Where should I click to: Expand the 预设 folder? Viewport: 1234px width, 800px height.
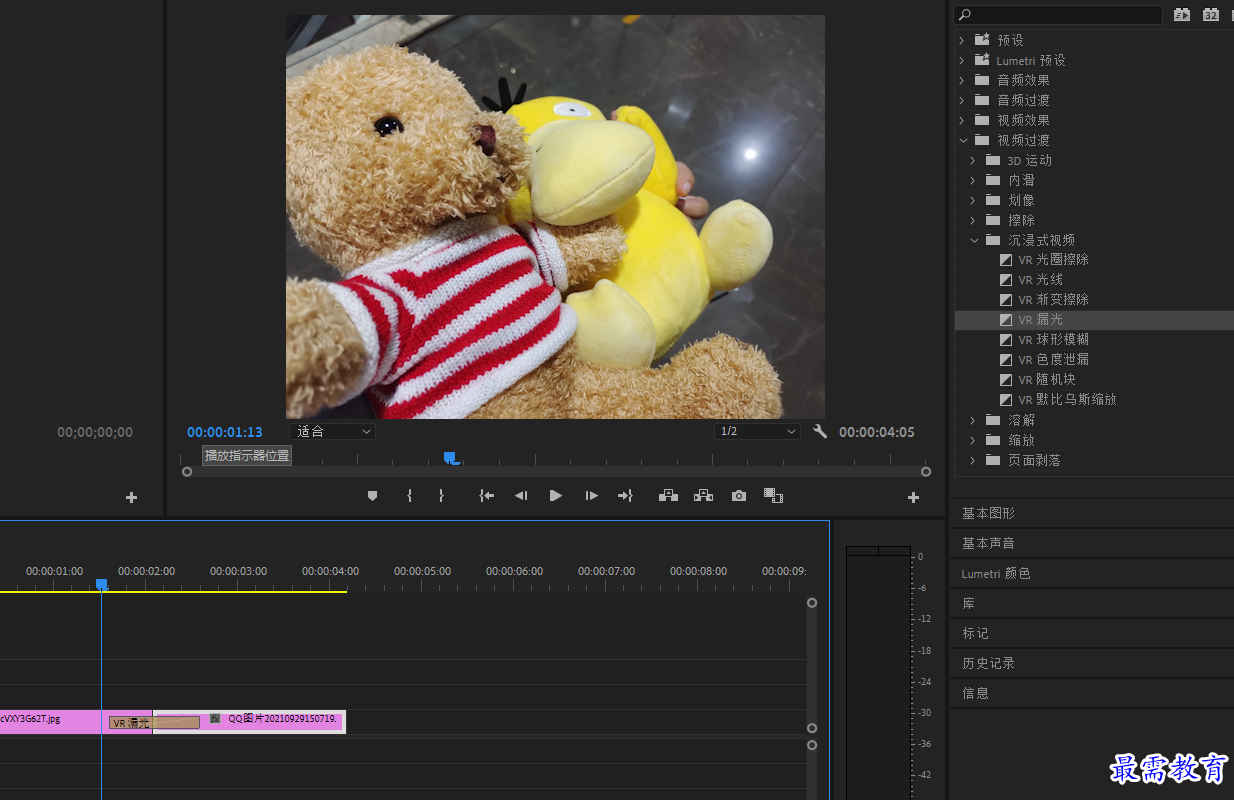coord(962,40)
